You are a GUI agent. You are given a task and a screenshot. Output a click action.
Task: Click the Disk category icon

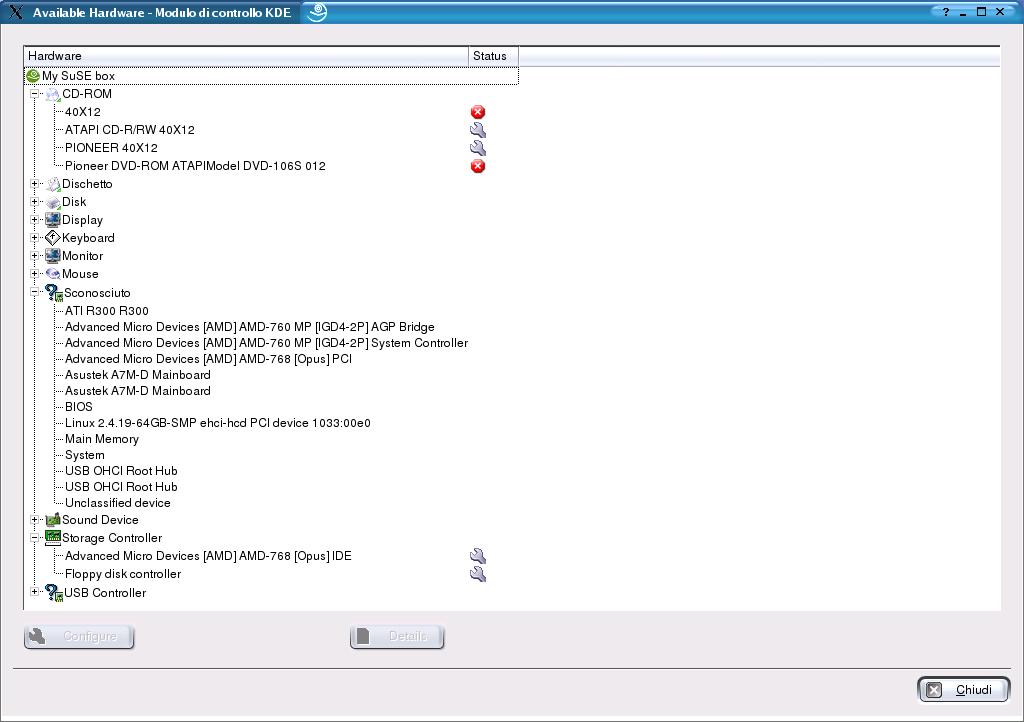point(52,202)
